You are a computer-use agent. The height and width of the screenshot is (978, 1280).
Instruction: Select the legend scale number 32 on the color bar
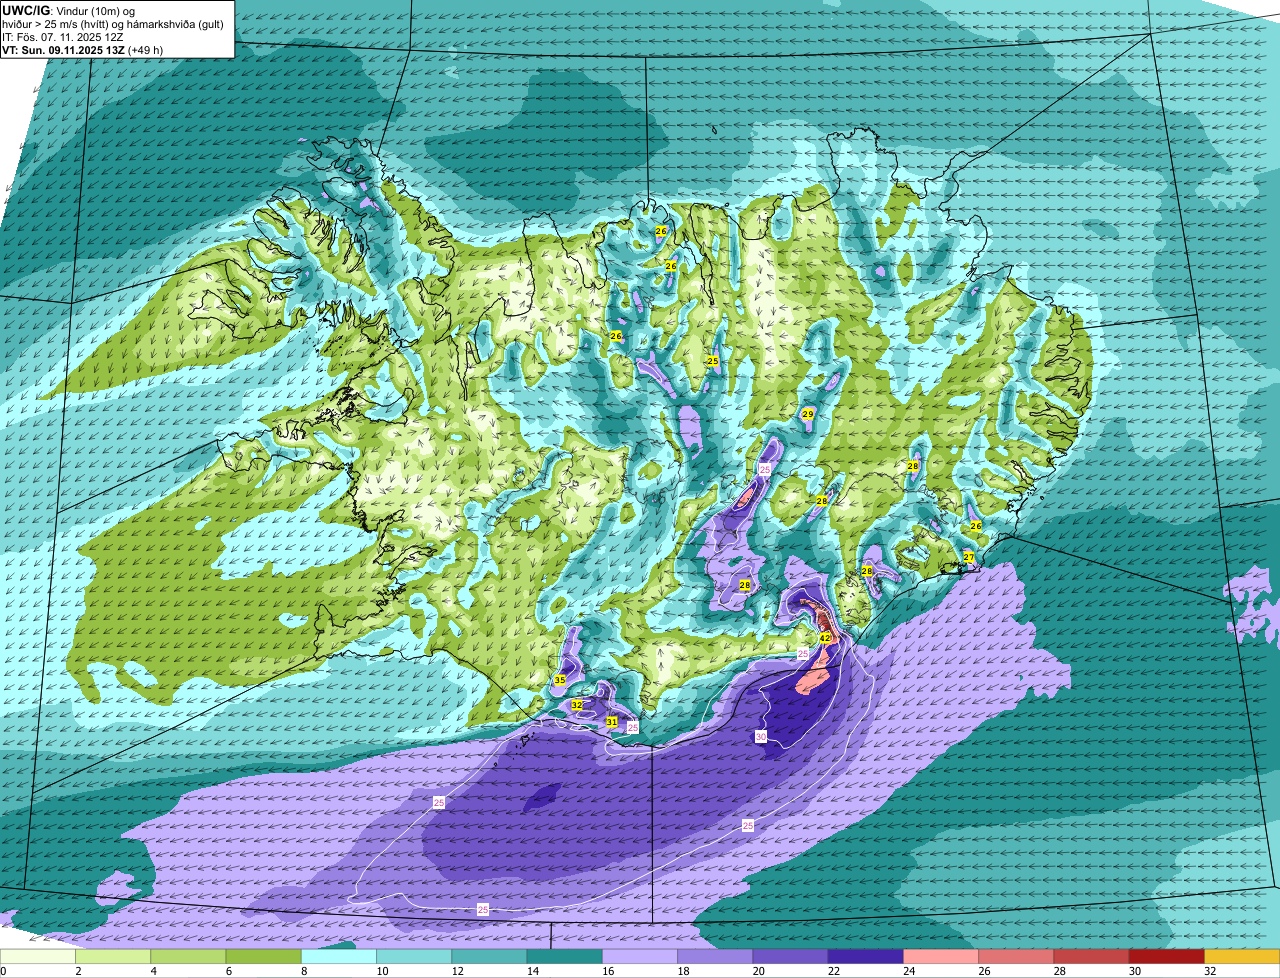click(x=1209, y=971)
